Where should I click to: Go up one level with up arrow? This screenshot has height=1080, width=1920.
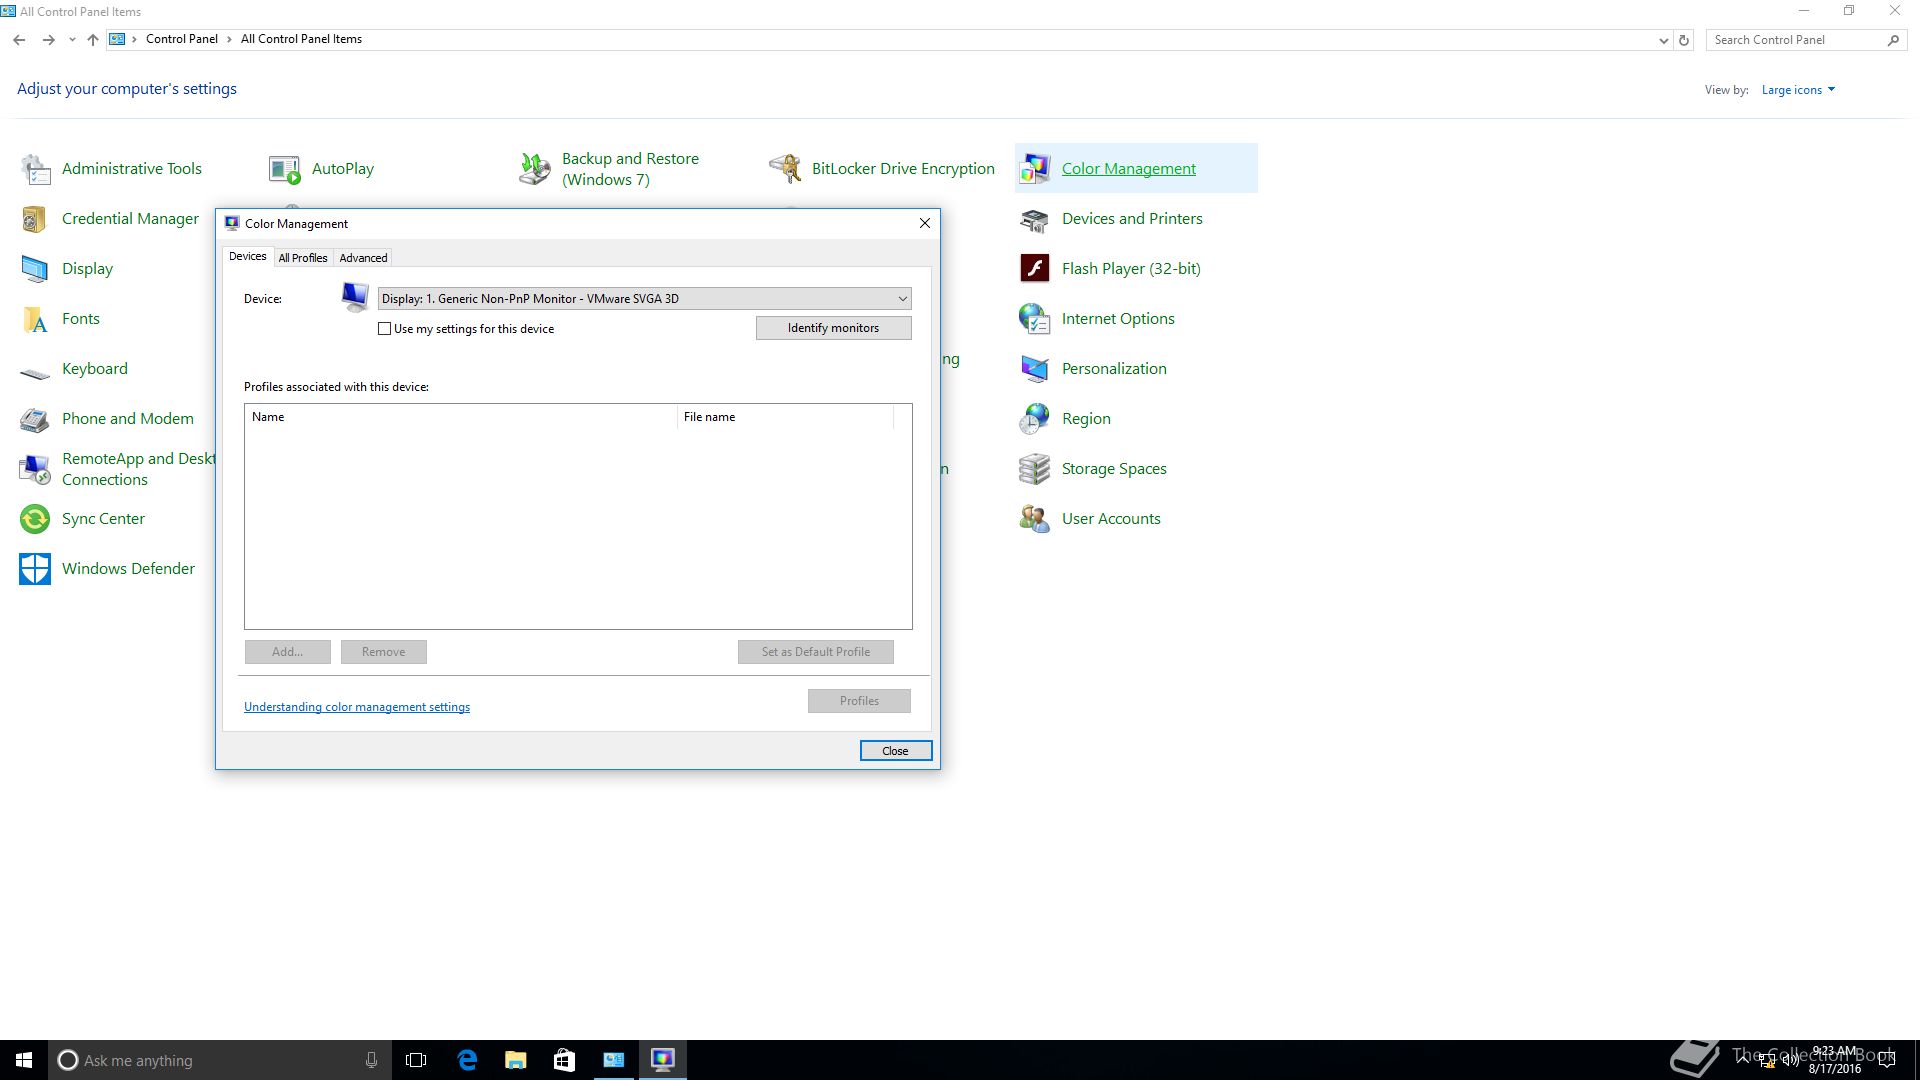93,40
